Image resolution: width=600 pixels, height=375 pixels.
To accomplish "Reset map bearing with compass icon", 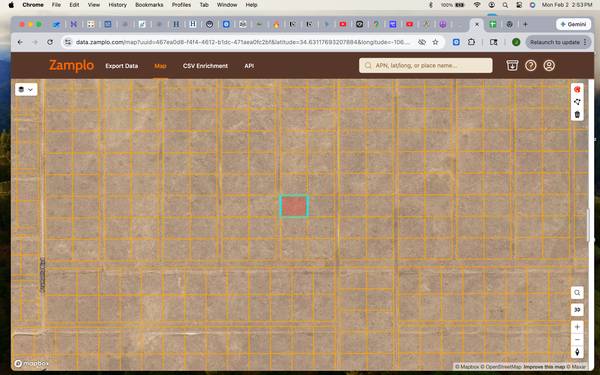I will (x=577, y=352).
